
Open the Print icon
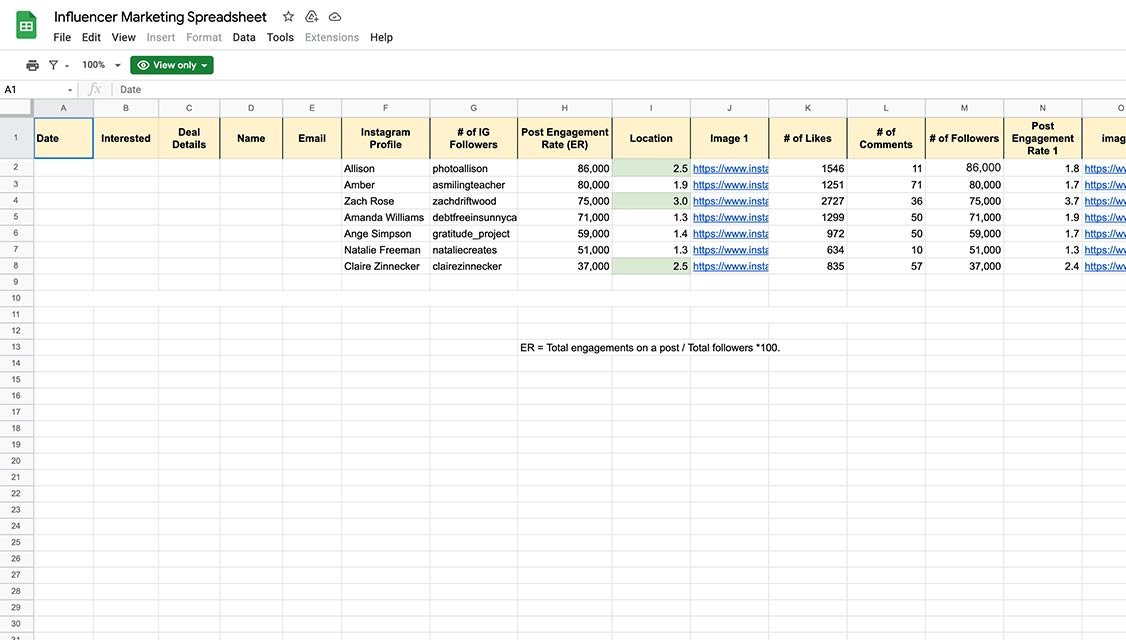29,62
